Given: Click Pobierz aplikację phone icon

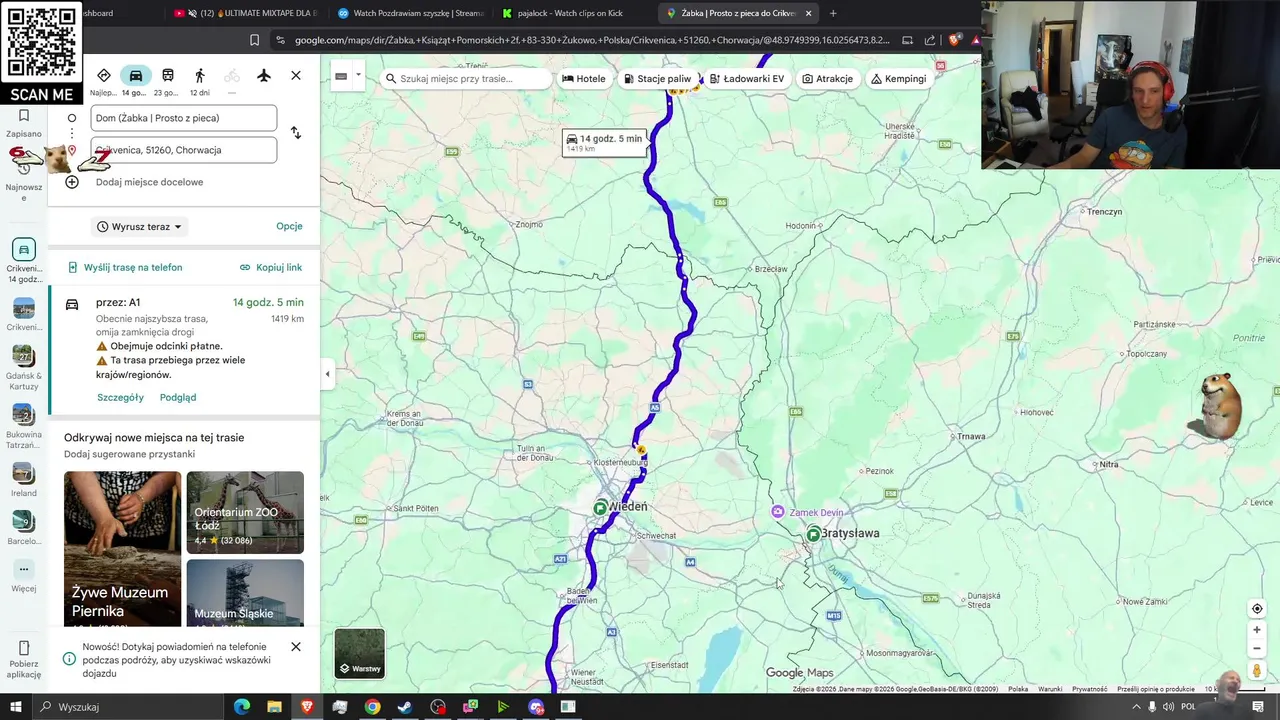Looking at the screenshot, I should tap(24, 648).
